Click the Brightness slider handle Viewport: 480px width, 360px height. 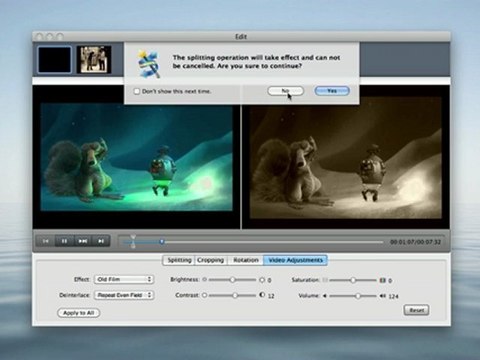[233, 280]
